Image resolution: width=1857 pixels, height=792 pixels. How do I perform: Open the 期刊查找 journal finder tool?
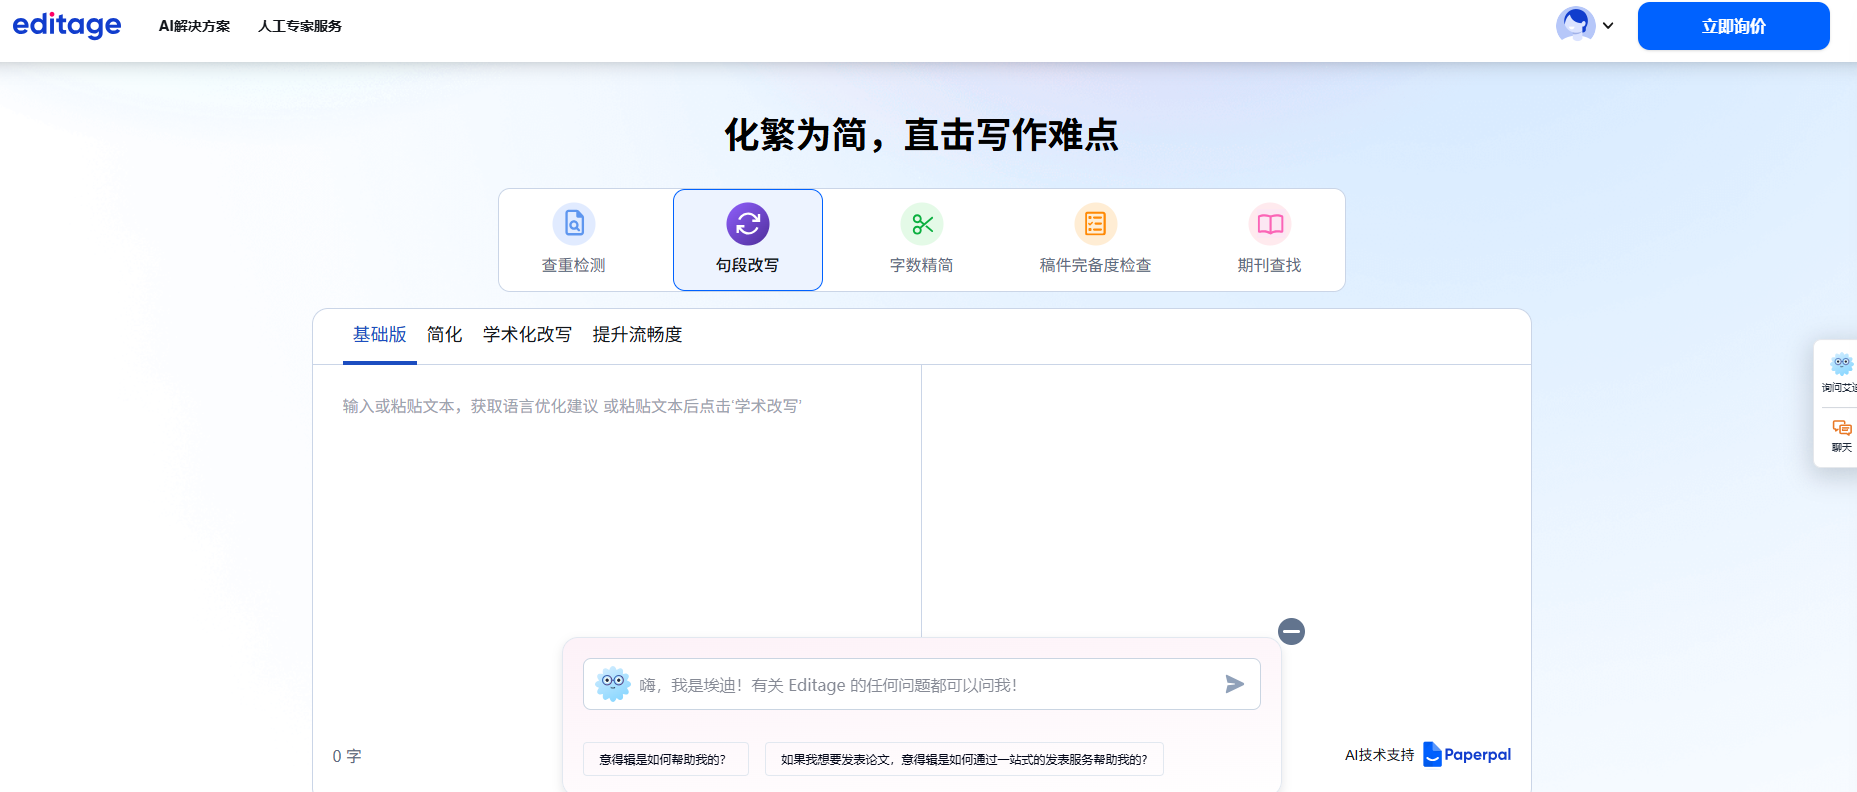pos(1269,225)
